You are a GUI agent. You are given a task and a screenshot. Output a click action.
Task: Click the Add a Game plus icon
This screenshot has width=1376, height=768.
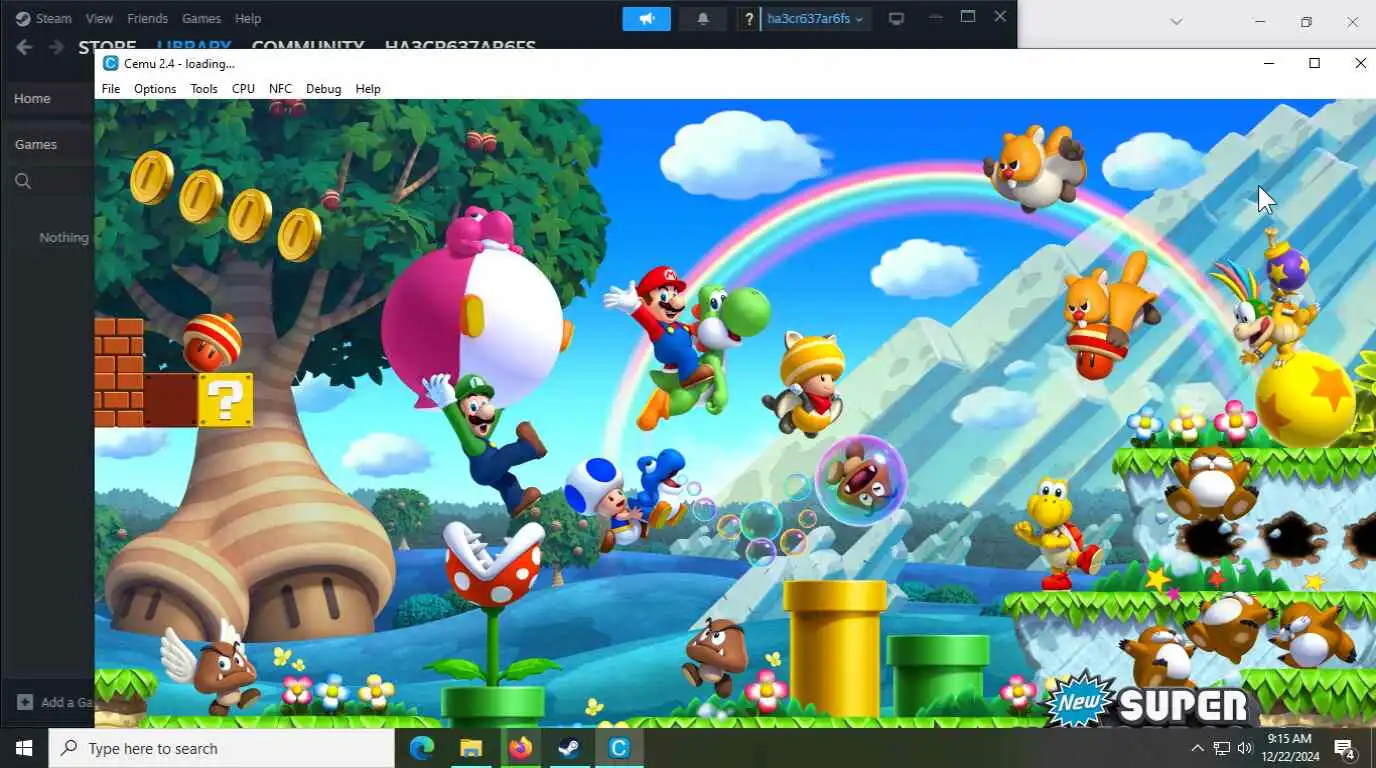point(25,702)
